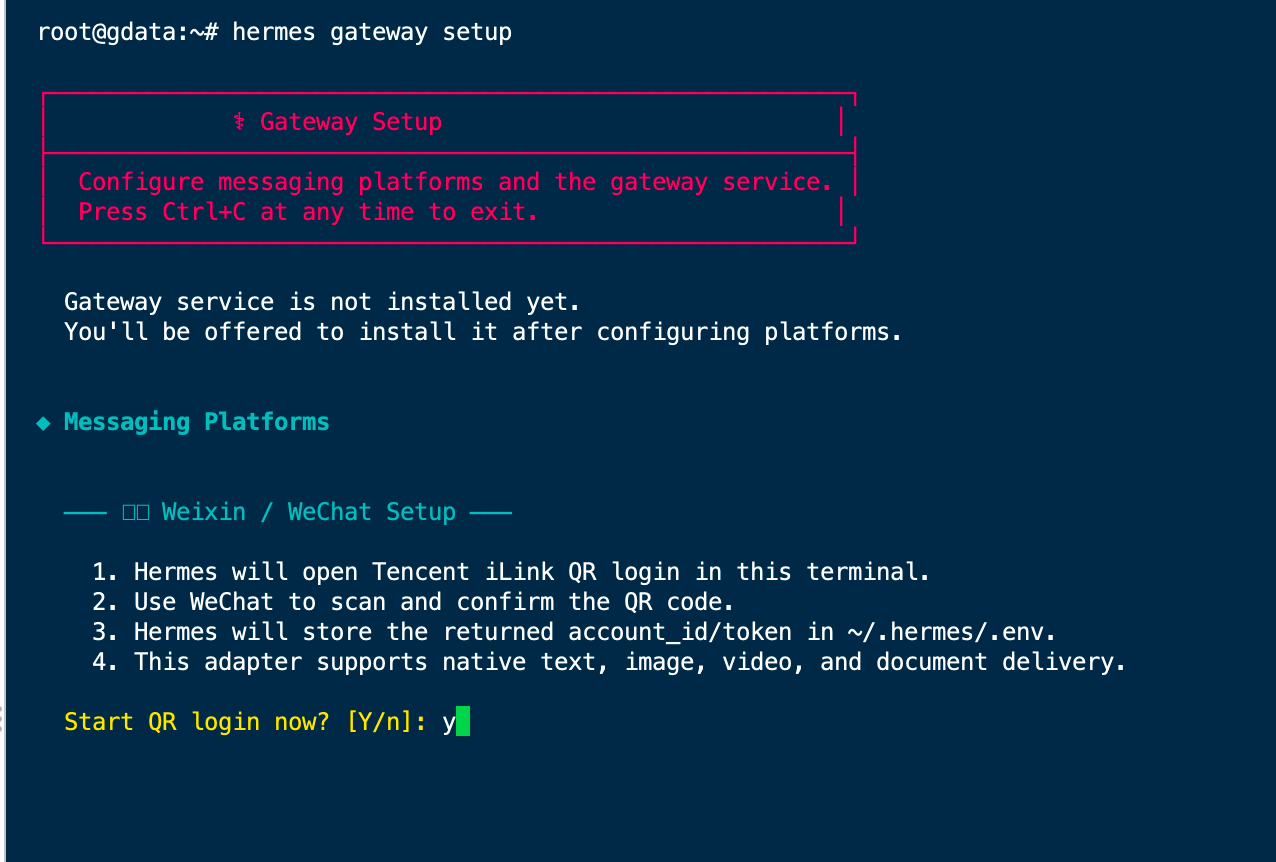The image size is (1276, 862).
Task: Click the Messaging Platforms heading
Action: coord(197,422)
